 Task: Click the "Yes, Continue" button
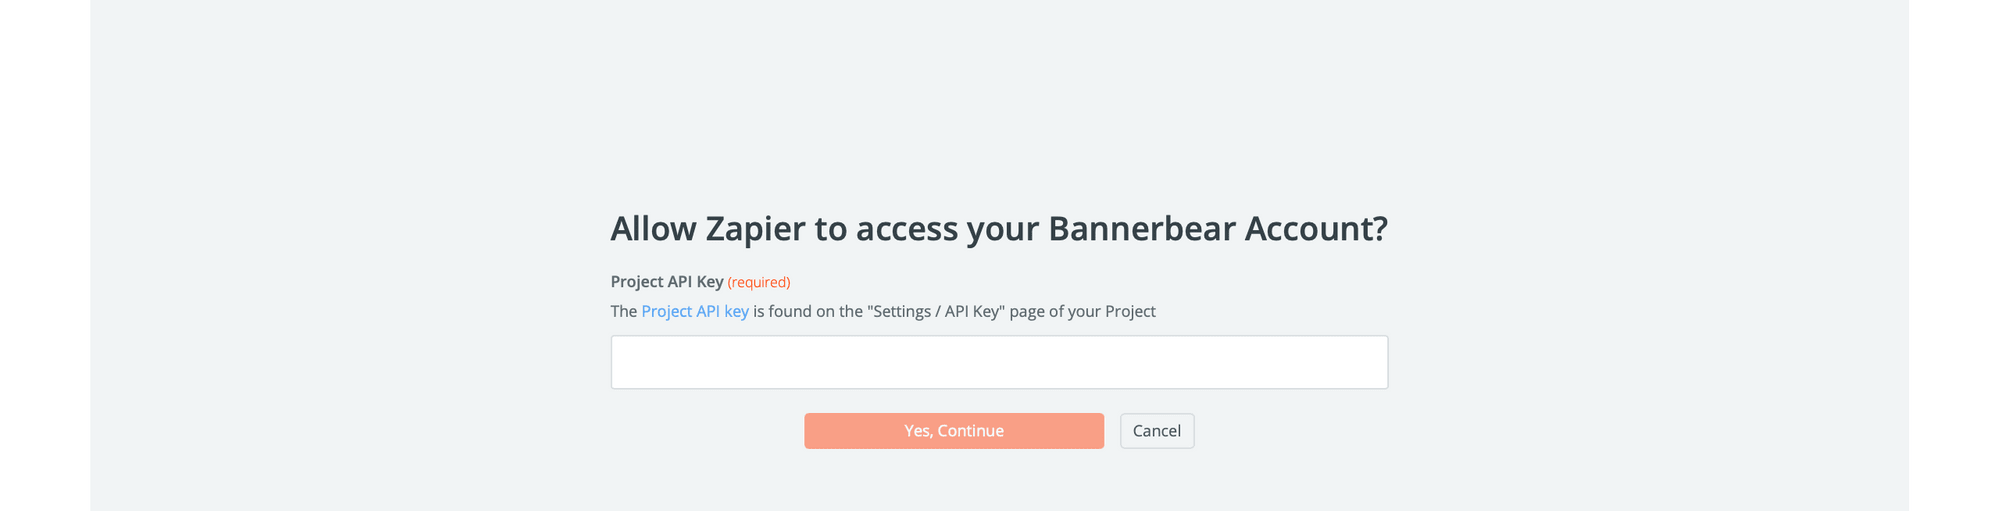click(953, 431)
